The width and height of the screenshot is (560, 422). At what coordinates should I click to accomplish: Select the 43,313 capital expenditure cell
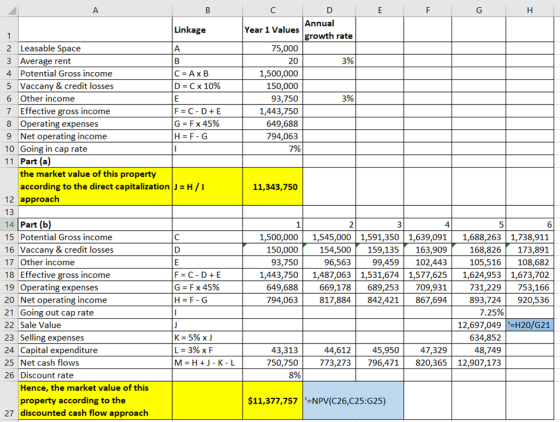(x=272, y=350)
